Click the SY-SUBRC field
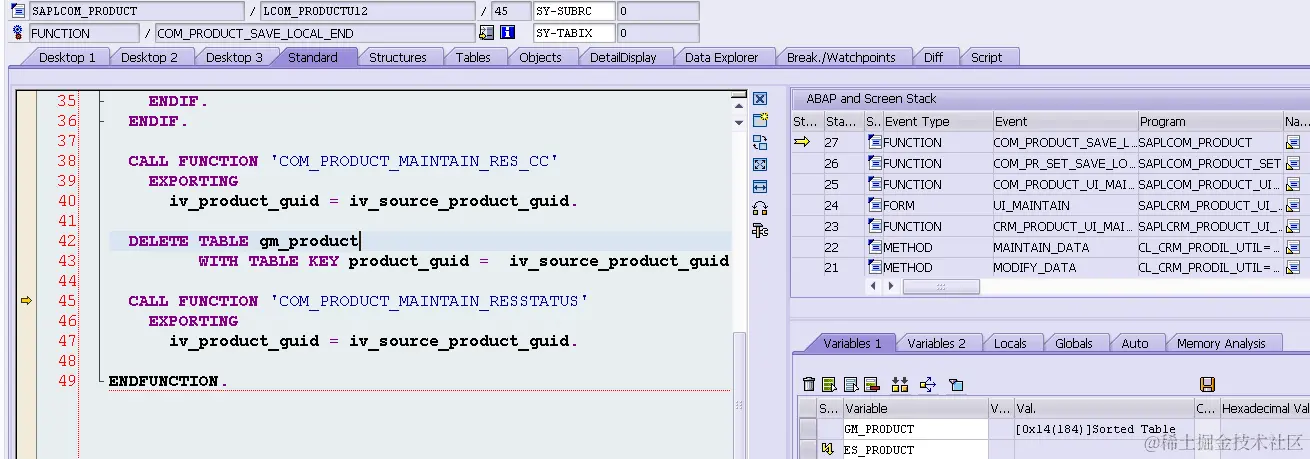The width and height of the screenshot is (1310, 459). point(575,12)
